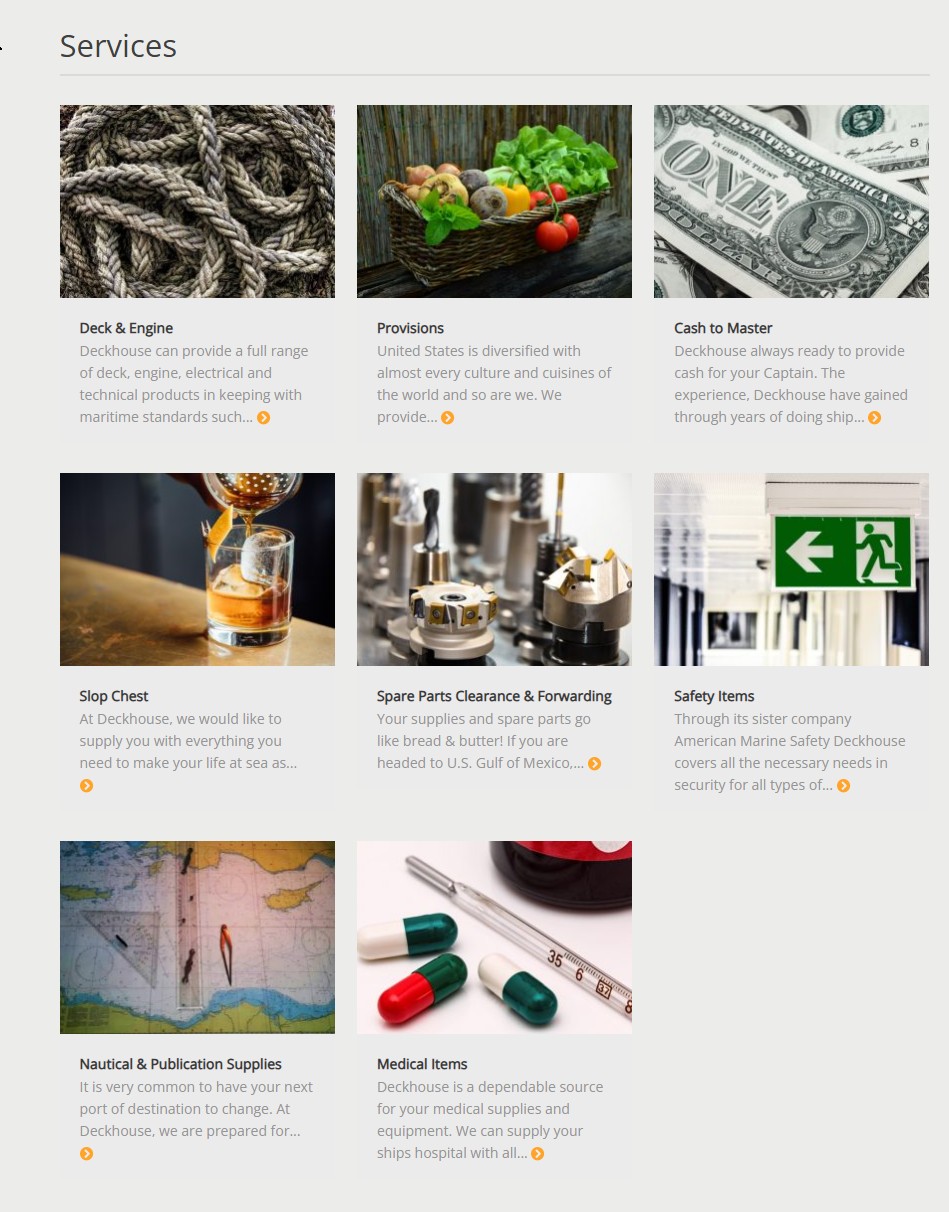The width and height of the screenshot is (949, 1212).
Task: Select the vegetable basket image
Action: click(x=494, y=201)
